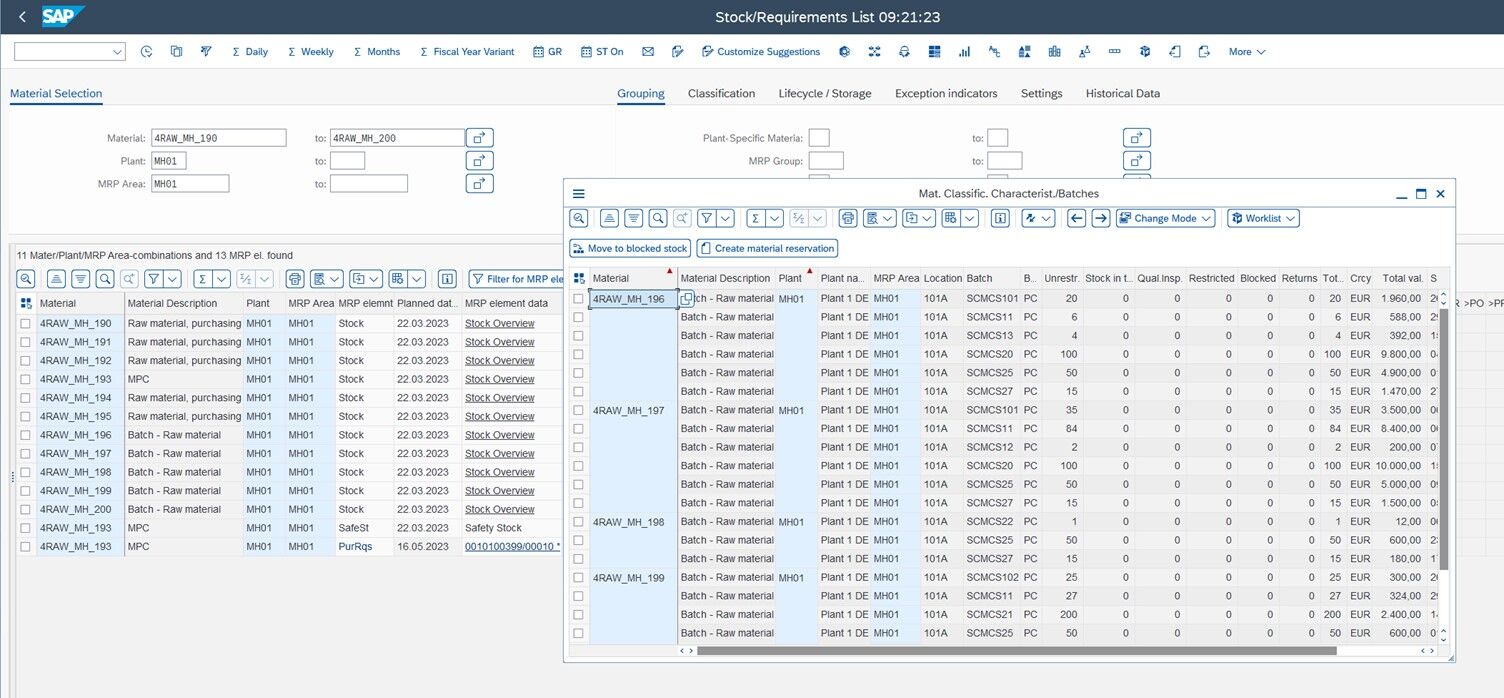Click the table grid layout icon
This screenshot has height=698, width=1504.
point(935,52)
